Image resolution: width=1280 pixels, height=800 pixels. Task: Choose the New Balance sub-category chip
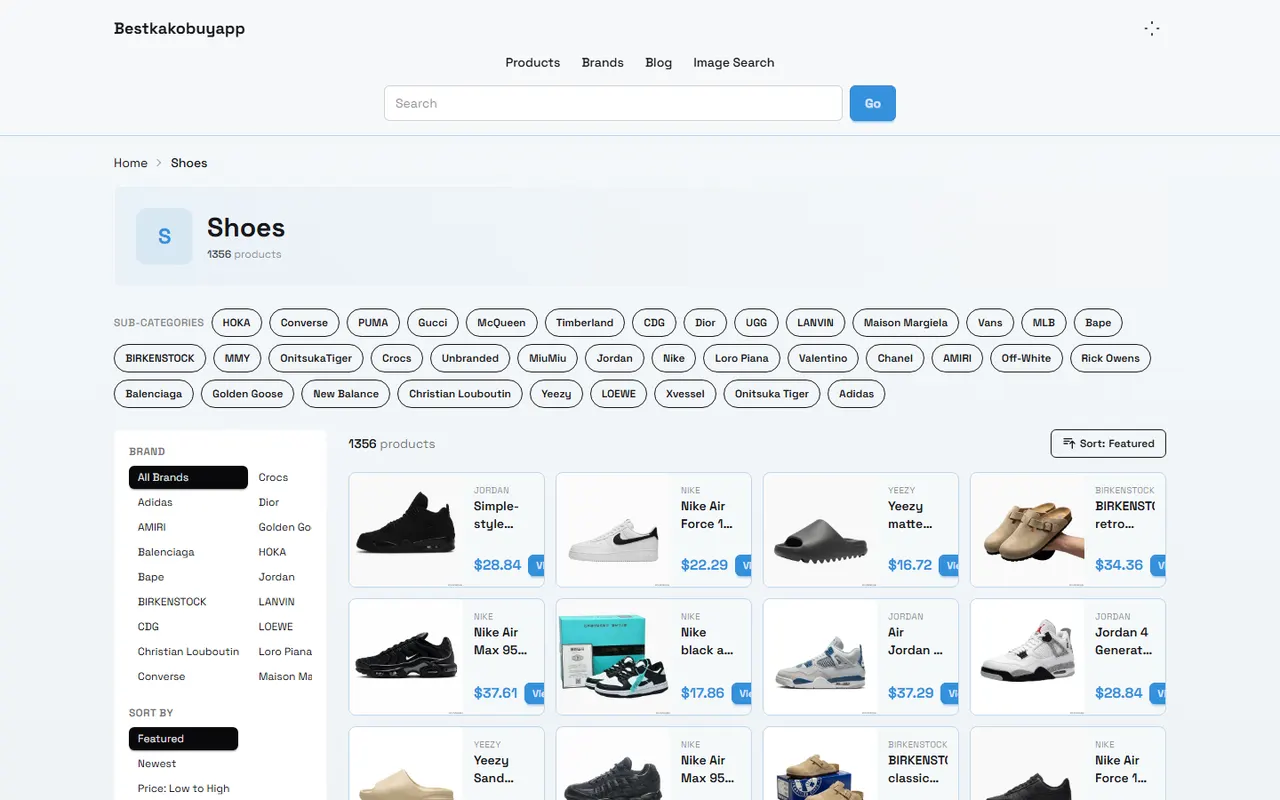coord(346,394)
